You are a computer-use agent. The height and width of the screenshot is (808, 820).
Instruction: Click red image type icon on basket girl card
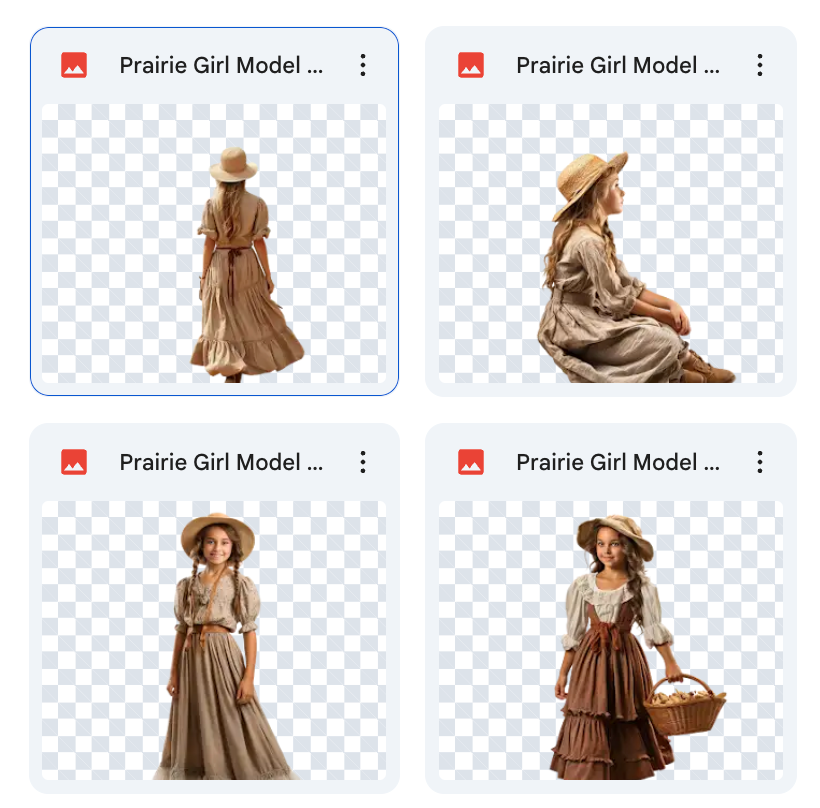[x=471, y=462]
